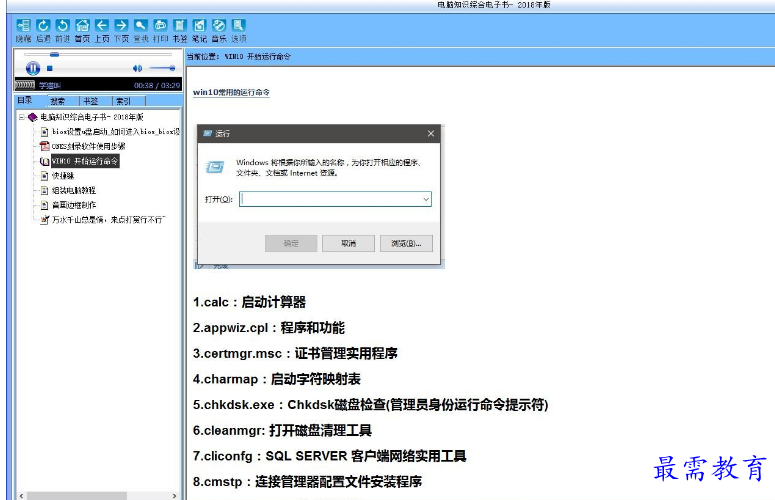The height and width of the screenshot is (500, 775).
Task: Click the 后退 back toolbar icon
Action: (x=43, y=25)
